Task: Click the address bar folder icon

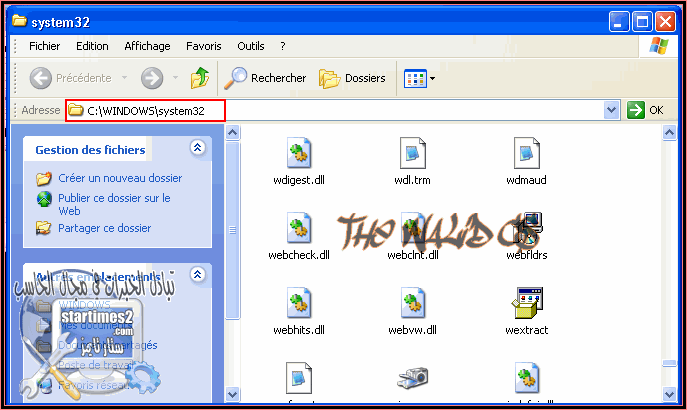Action: (76, 110)
